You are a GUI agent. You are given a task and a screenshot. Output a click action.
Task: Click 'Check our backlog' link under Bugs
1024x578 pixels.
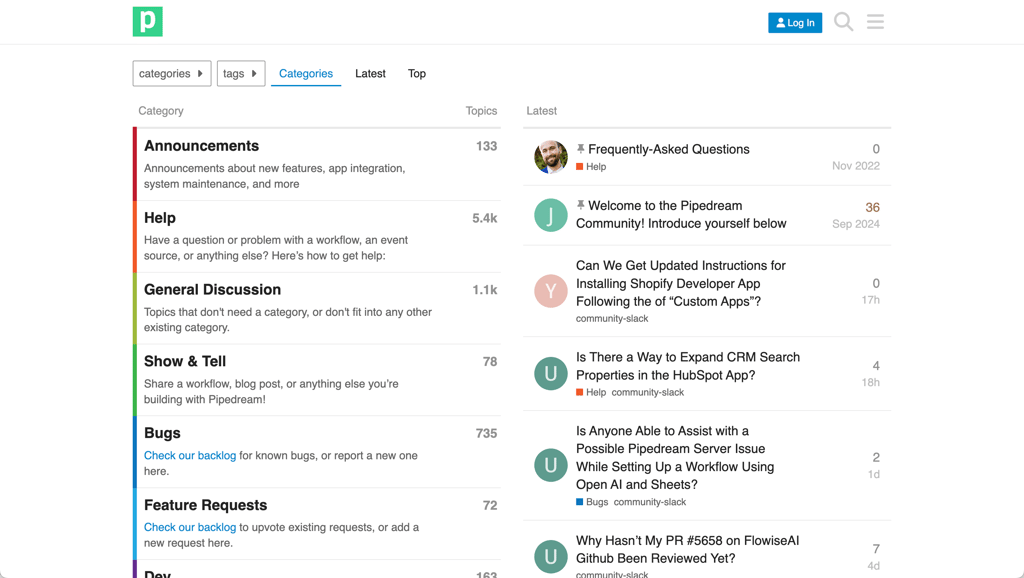click(x=190, y=455)
